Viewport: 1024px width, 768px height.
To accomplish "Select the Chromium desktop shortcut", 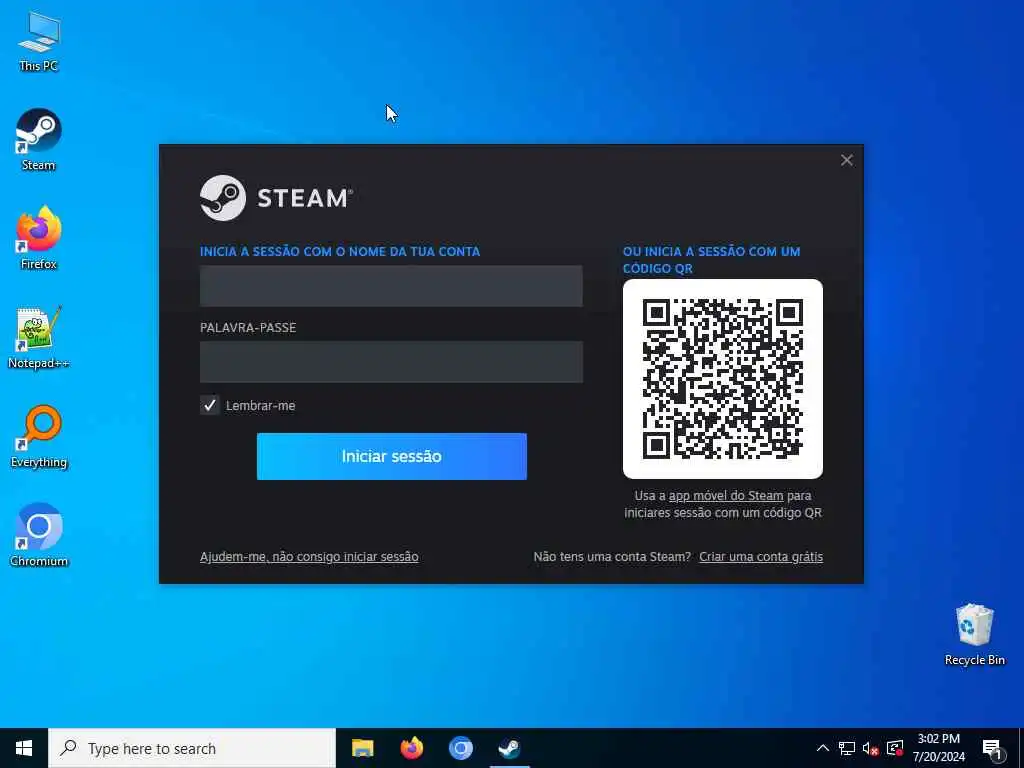I will [x=39, y=536].
